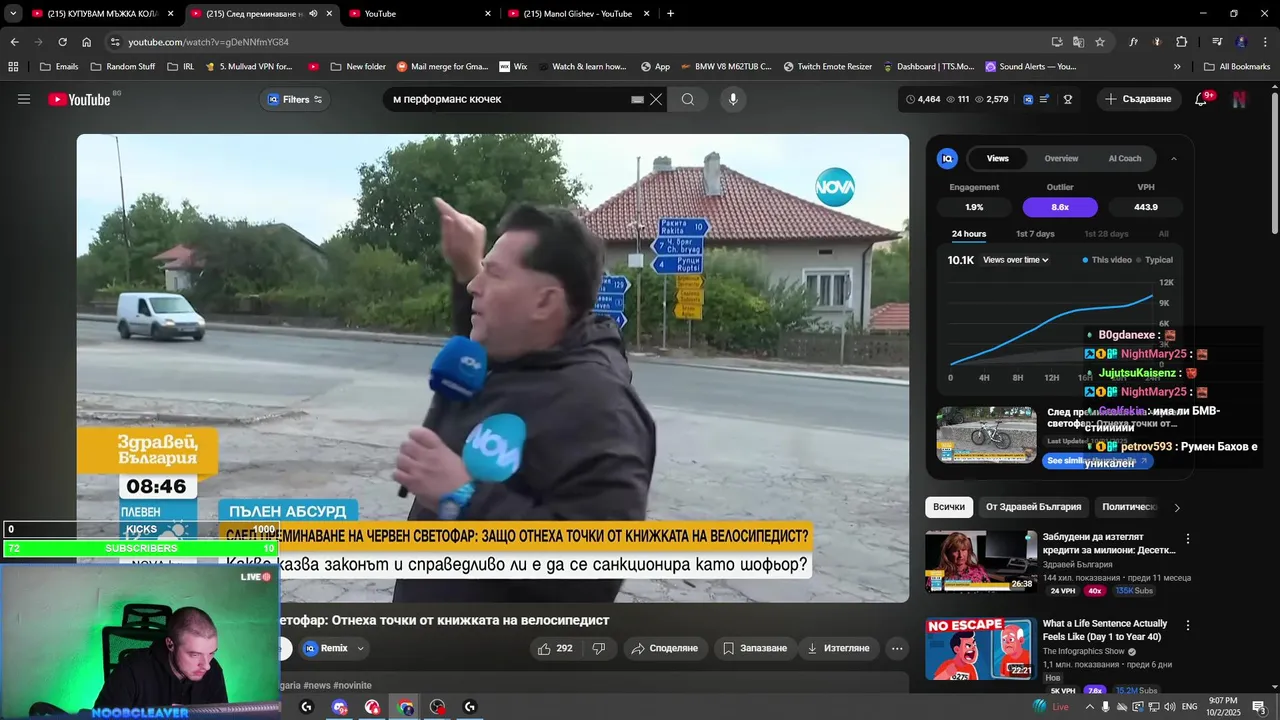Translate this page icon in address bar

coord(1078,42)
